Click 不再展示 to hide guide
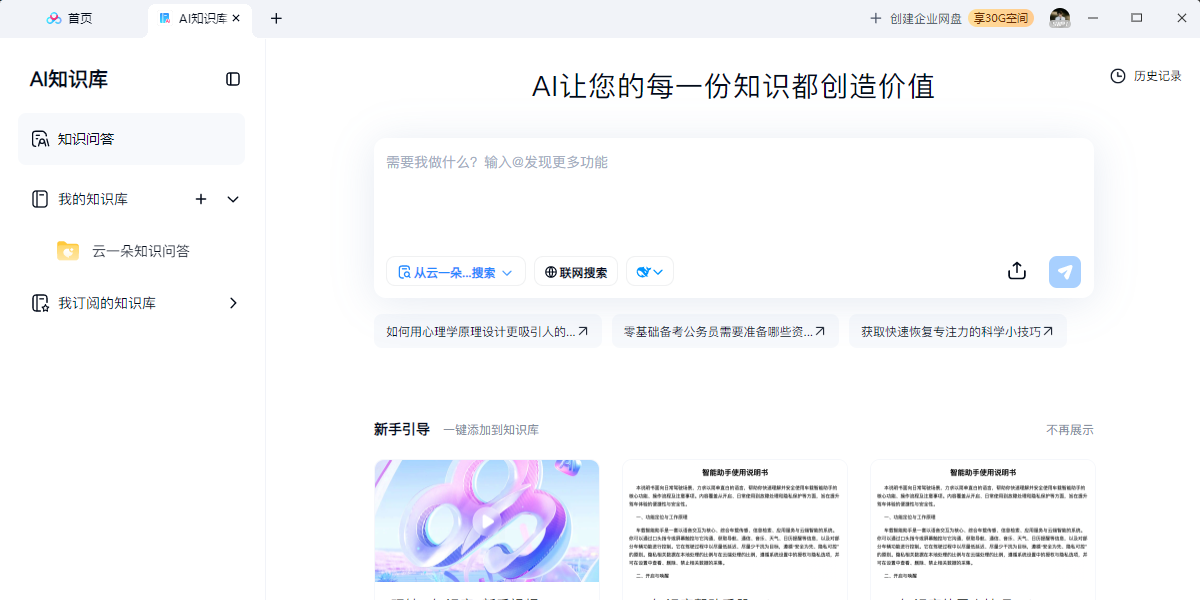 click(1070, 430)
